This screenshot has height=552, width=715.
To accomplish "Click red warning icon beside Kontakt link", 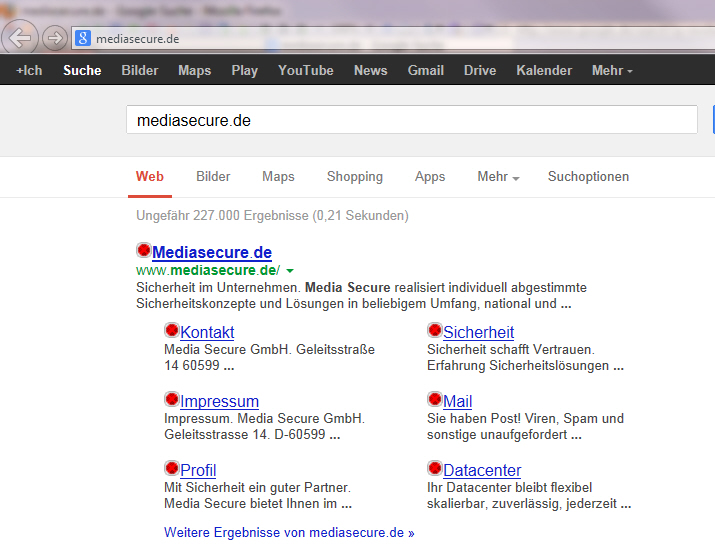I will pyautogui.click(x=172, y=330).
